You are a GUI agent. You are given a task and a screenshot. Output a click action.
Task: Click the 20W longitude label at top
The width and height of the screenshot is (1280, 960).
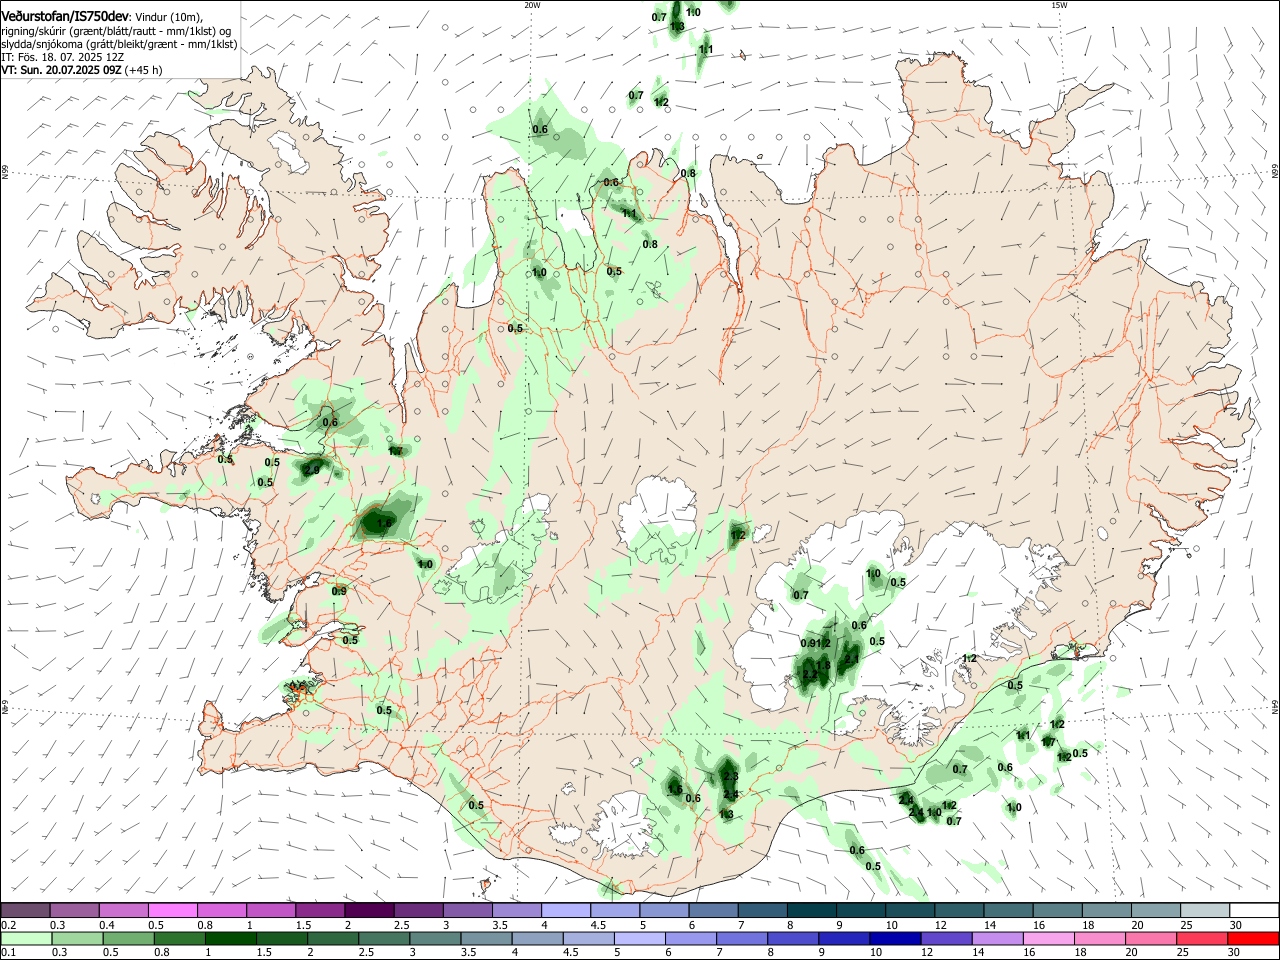tap(532, 5)
